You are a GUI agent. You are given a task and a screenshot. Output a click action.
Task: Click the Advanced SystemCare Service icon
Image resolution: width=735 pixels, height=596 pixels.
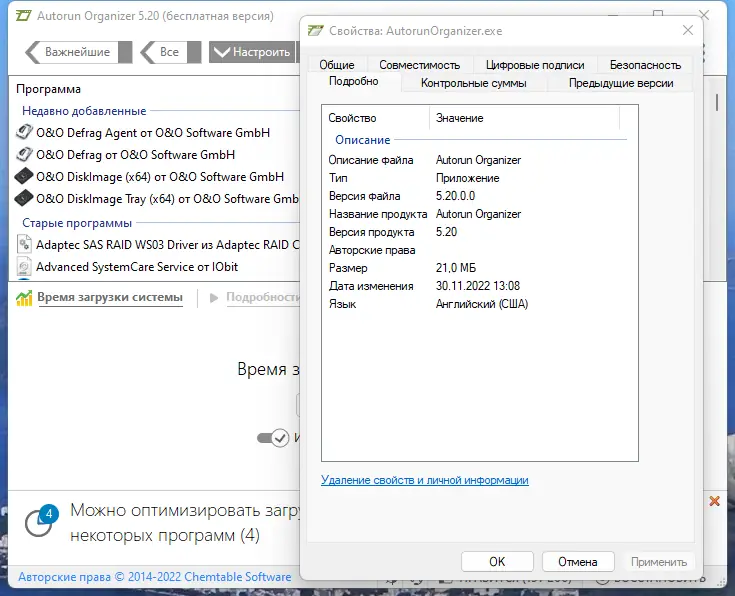tap(24, 266)
